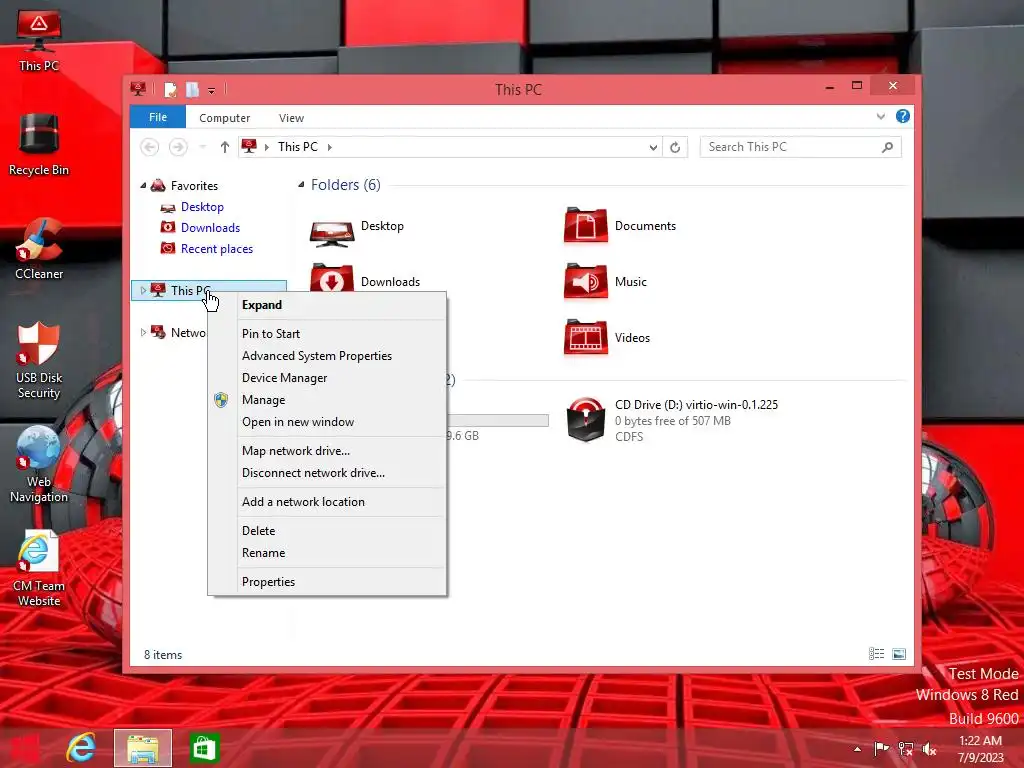1024x768 pixels.
Task: Open the Recycle Bin desktop icon
Action: tap(39, 144)
